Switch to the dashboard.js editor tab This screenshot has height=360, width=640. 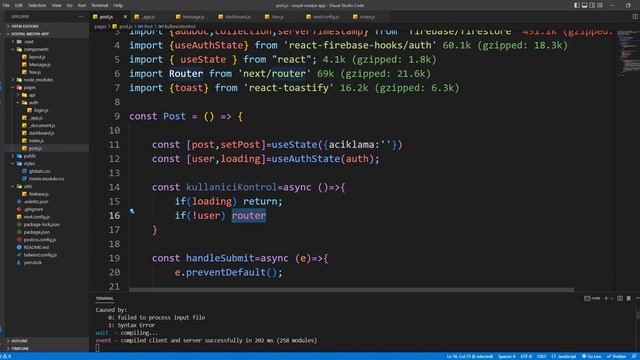[238, 17]
